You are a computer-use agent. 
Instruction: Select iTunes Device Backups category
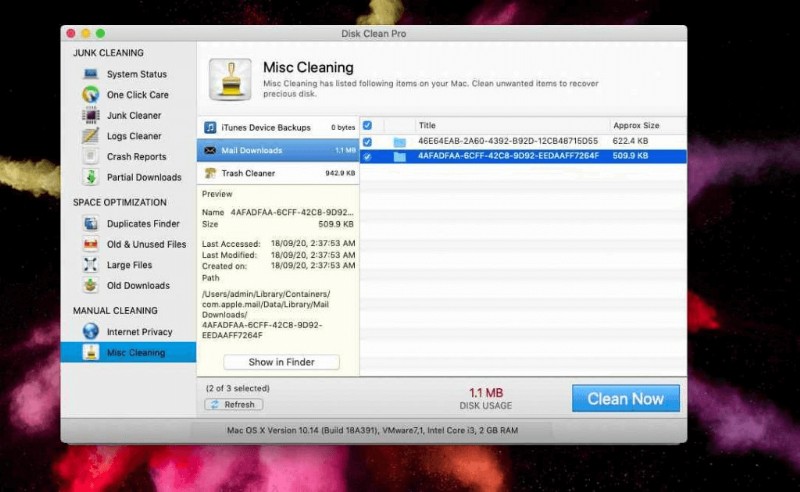coord(278,128)
